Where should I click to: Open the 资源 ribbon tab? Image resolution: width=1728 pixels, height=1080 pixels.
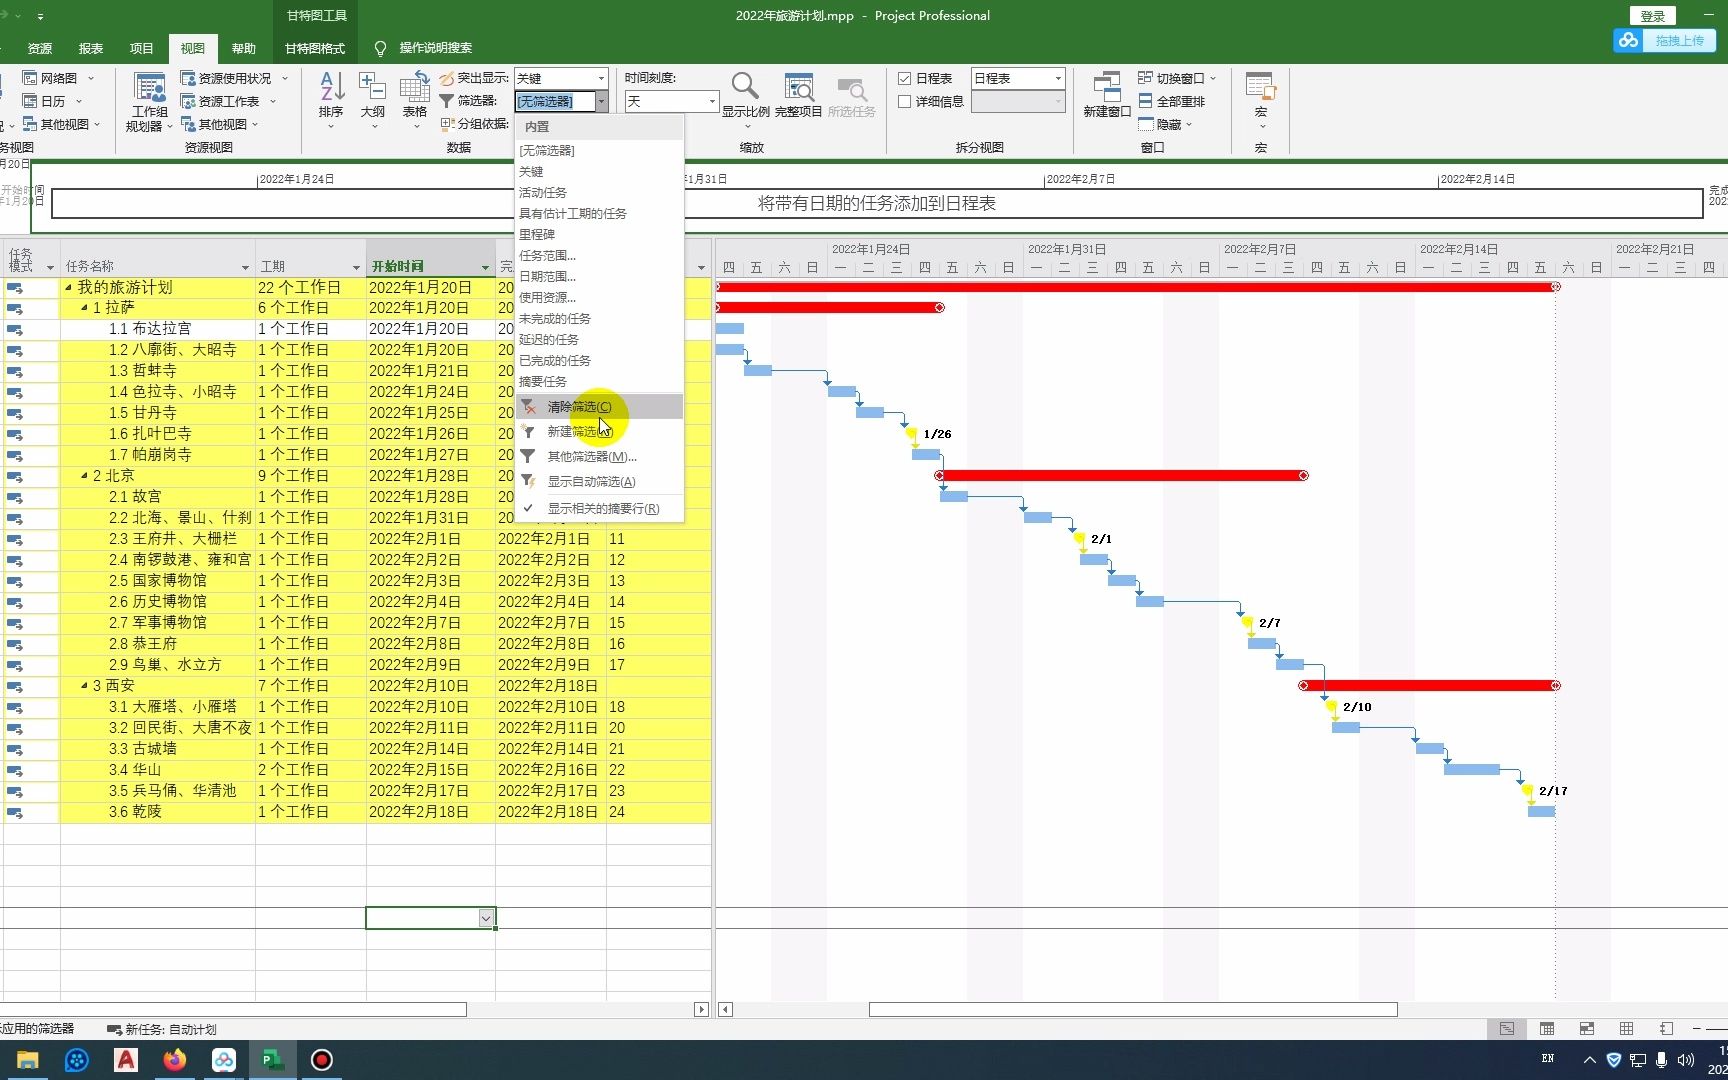(x=40, y=48)
